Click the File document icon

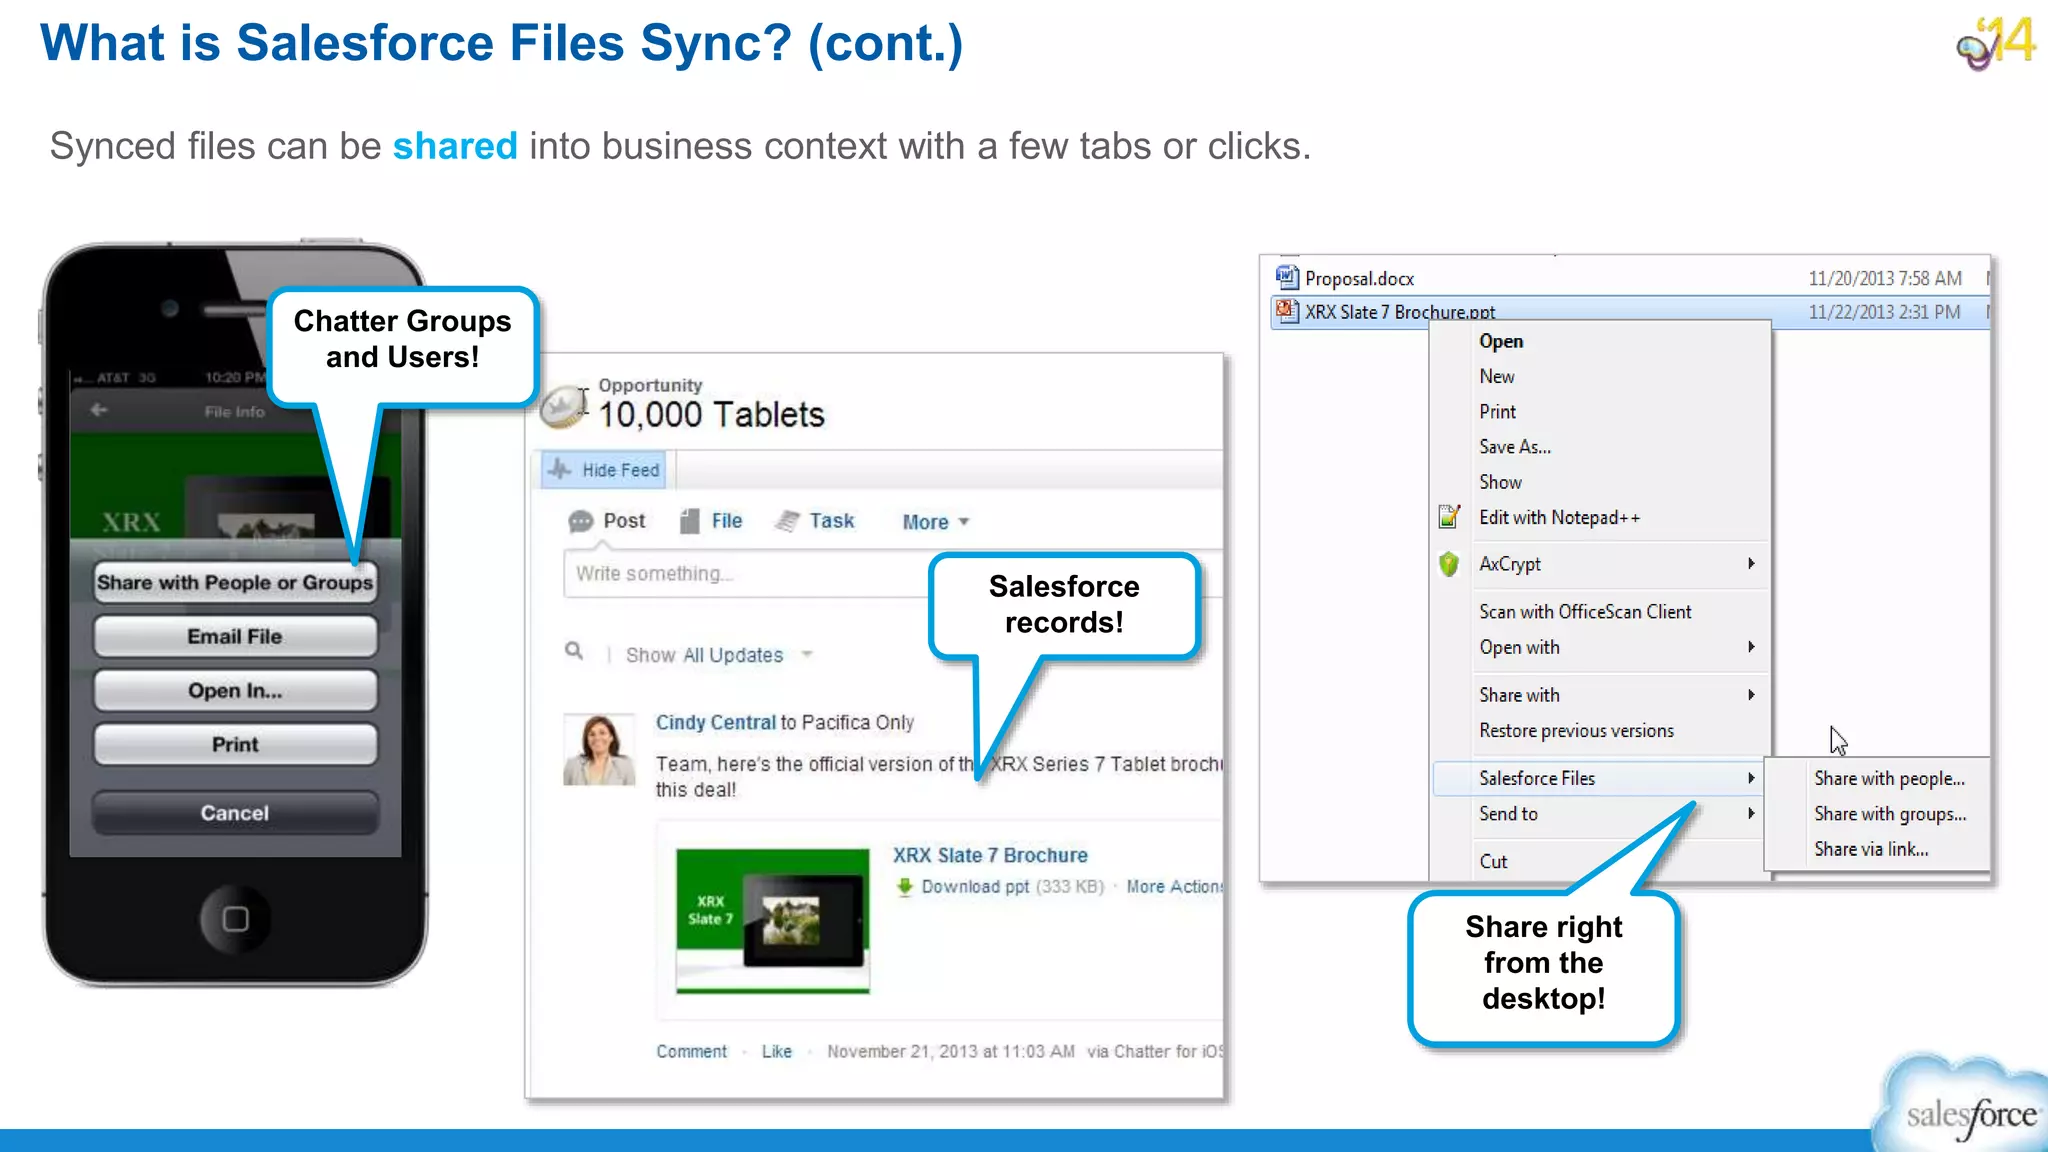[690, 521]
